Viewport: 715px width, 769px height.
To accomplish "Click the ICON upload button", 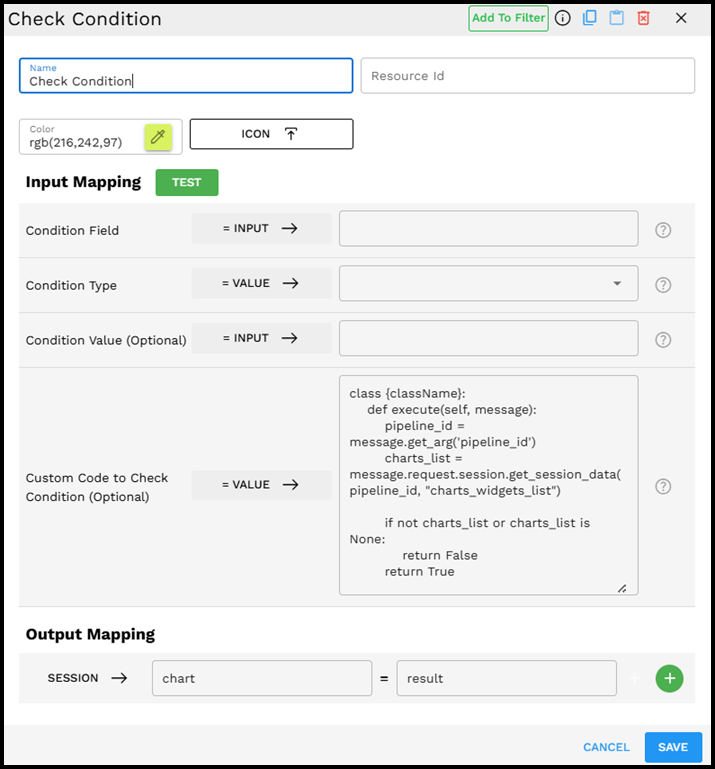I will 271,134.
